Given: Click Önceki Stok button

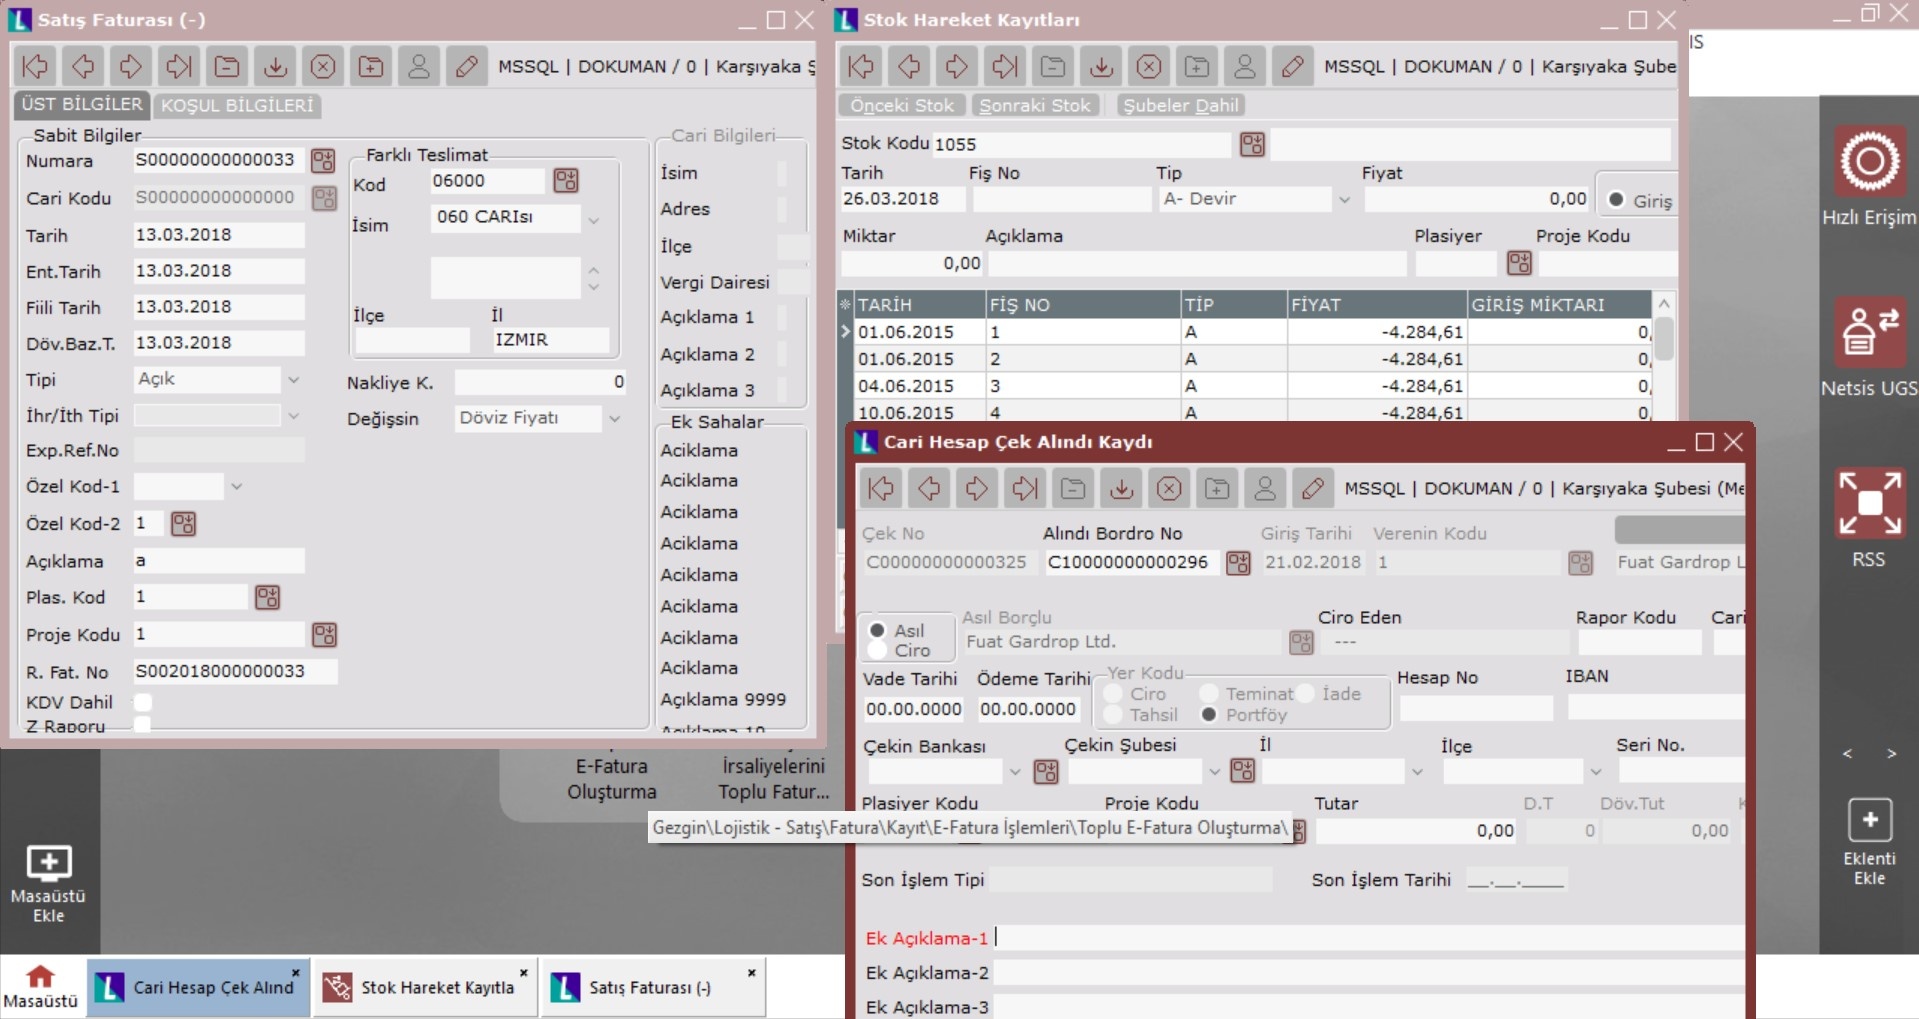Looking at the screenshot, I should (x=902, y=105).
